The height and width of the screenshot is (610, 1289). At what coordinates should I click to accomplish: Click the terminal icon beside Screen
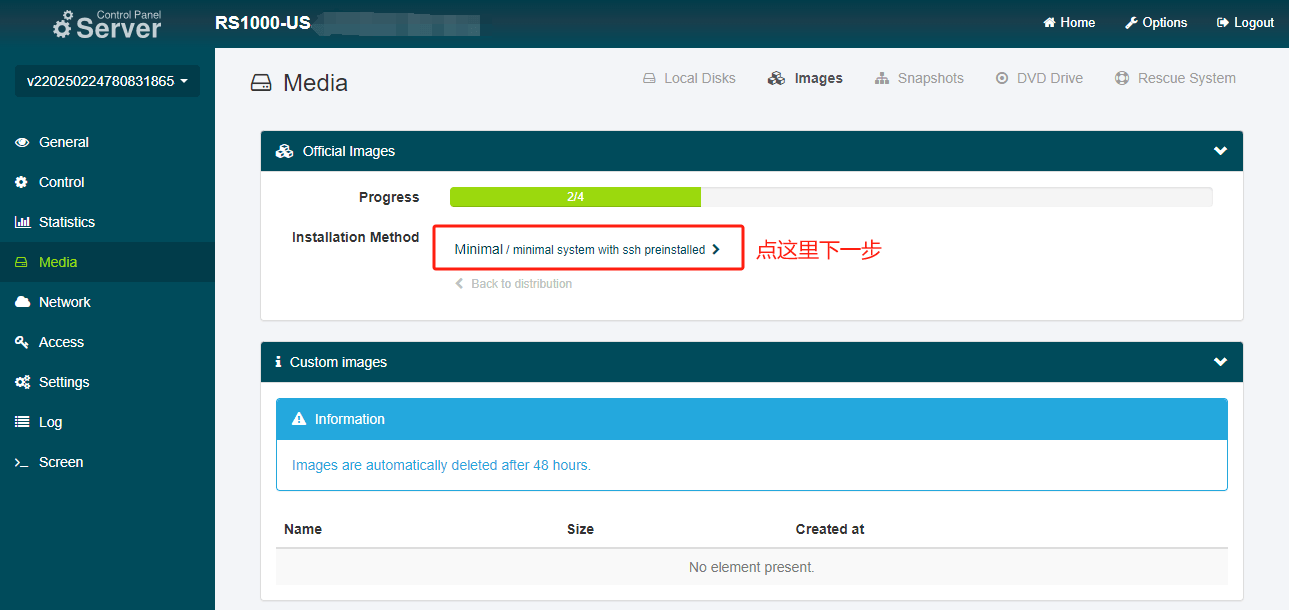click(22, 463)
